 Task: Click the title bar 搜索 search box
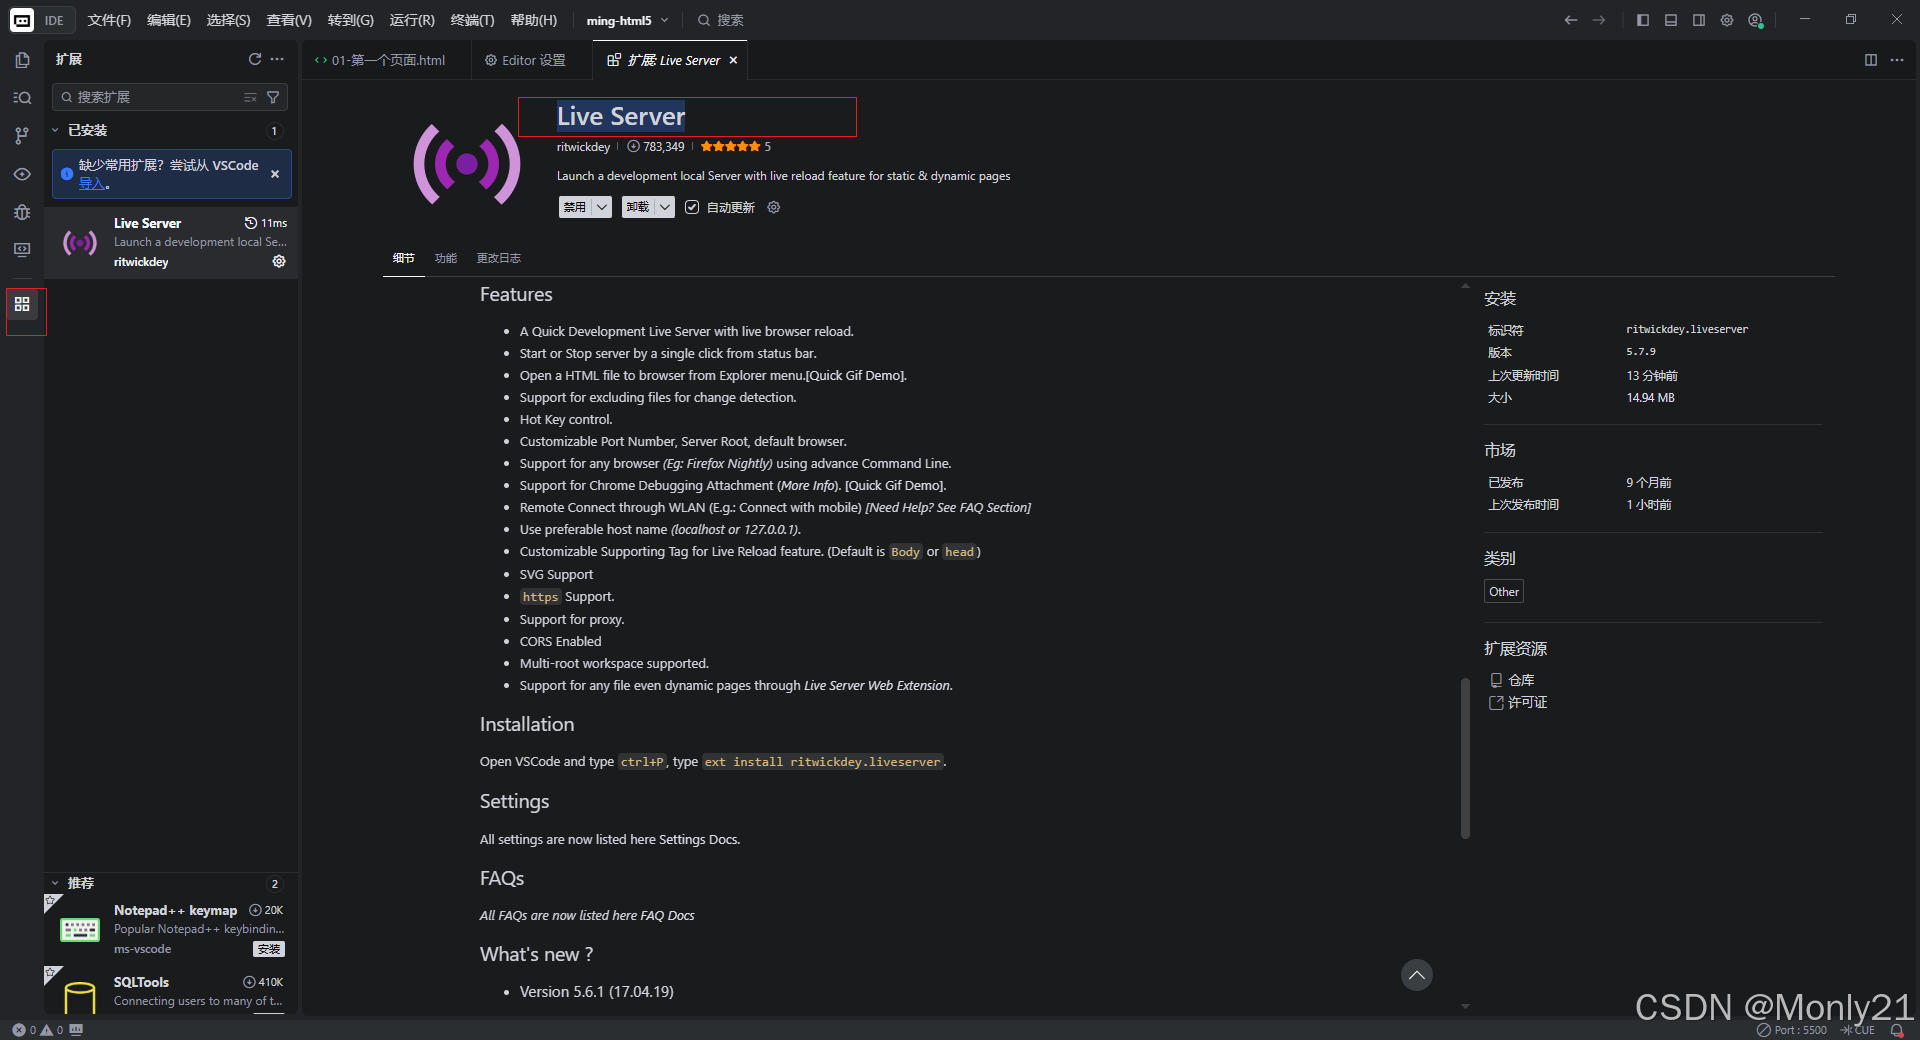[720, 20]
